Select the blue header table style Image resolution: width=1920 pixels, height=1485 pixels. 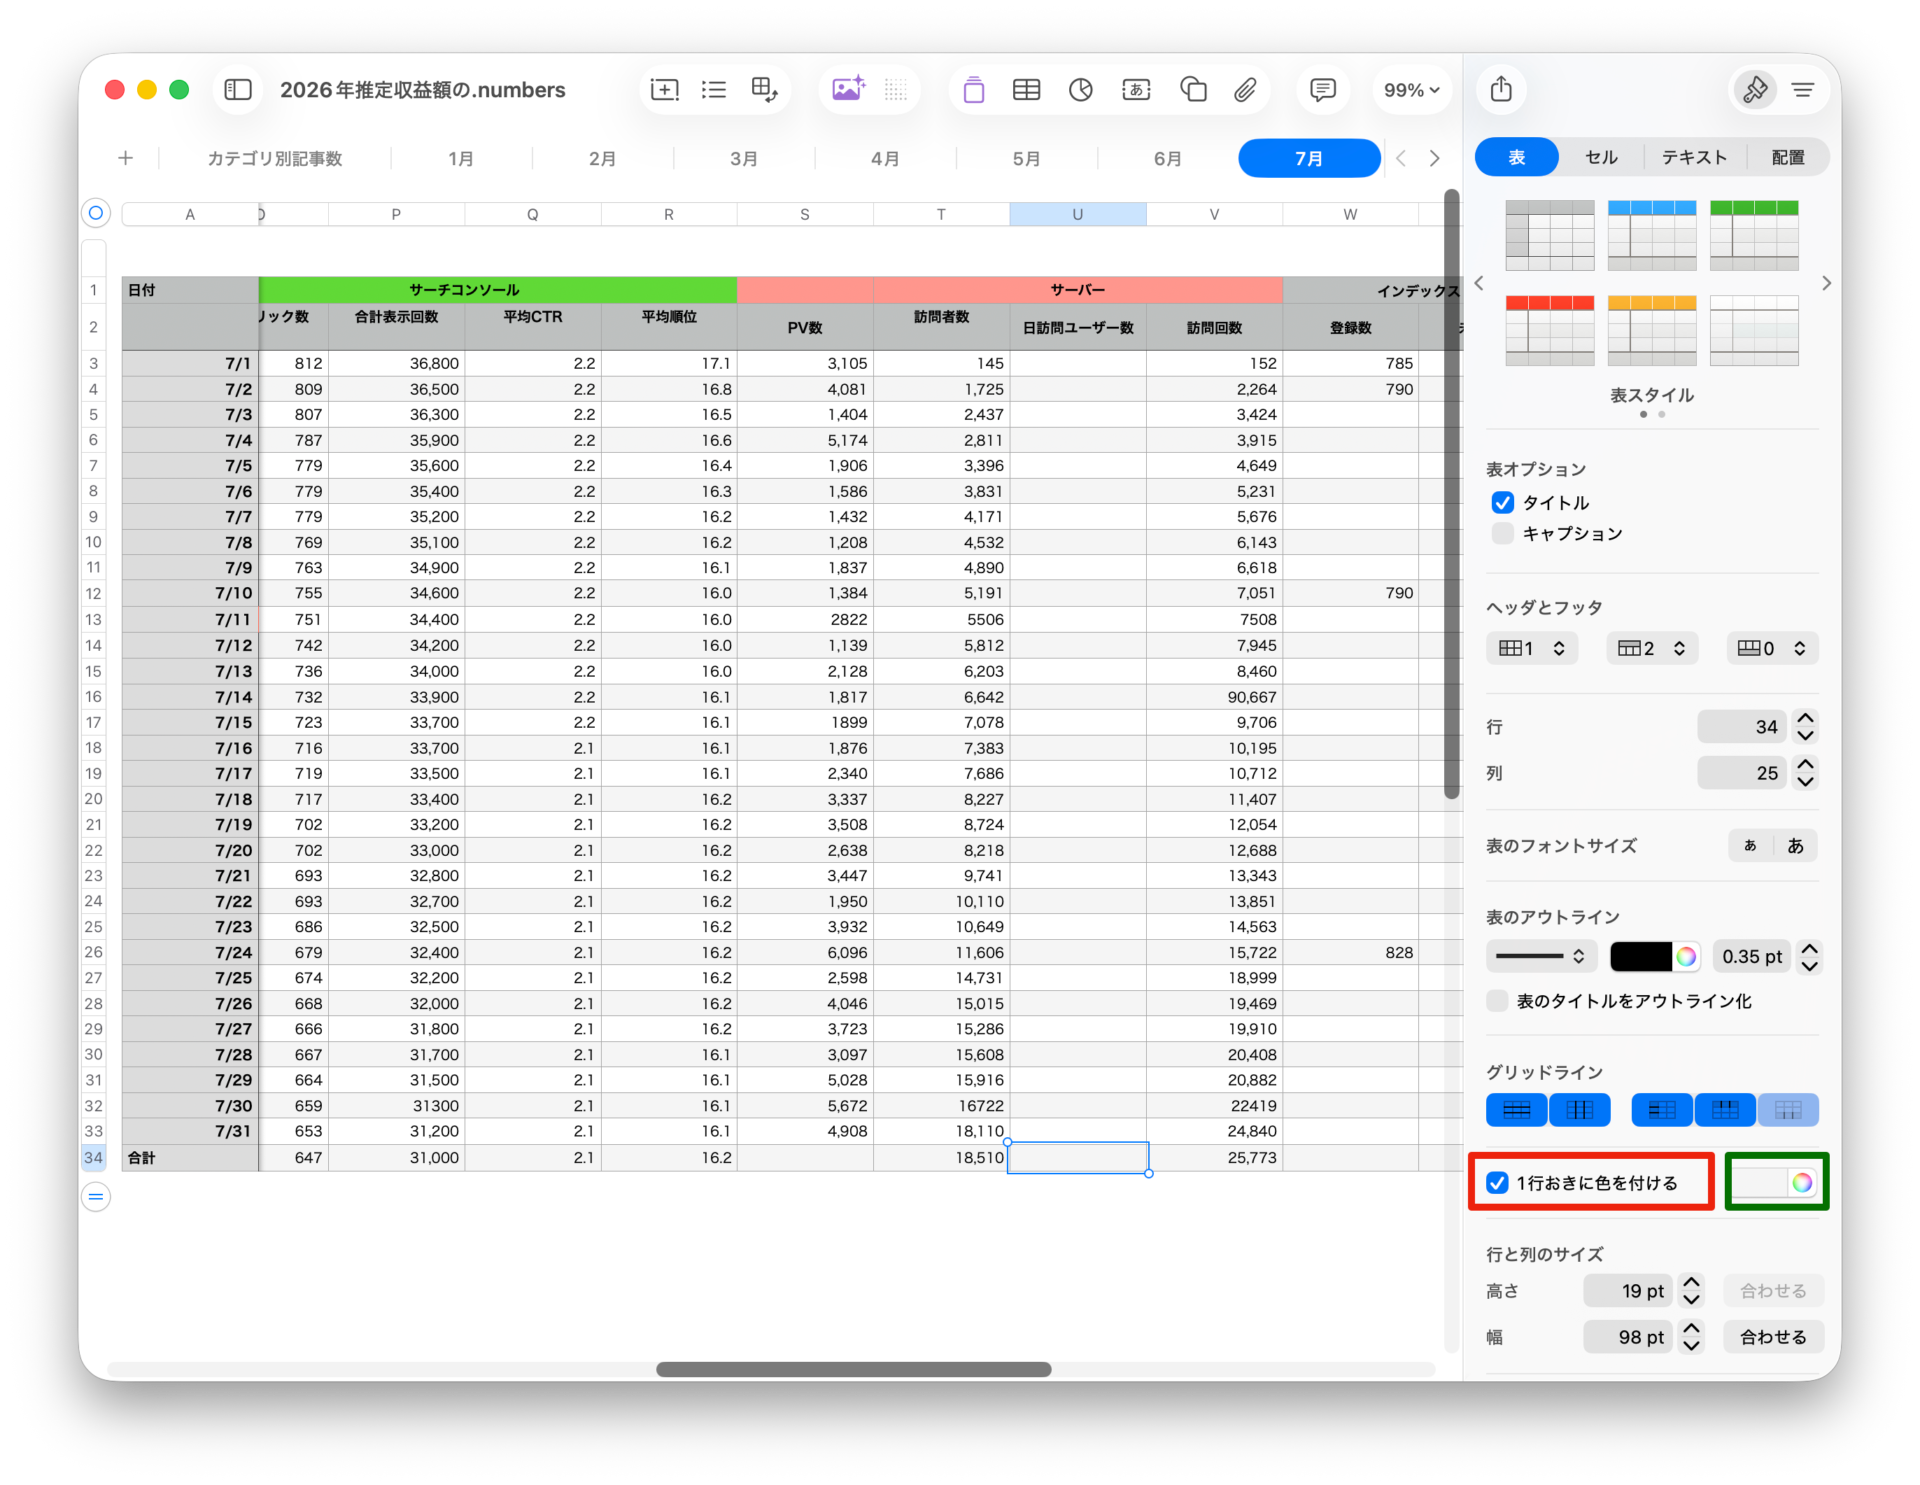(x=1652, y=235)
